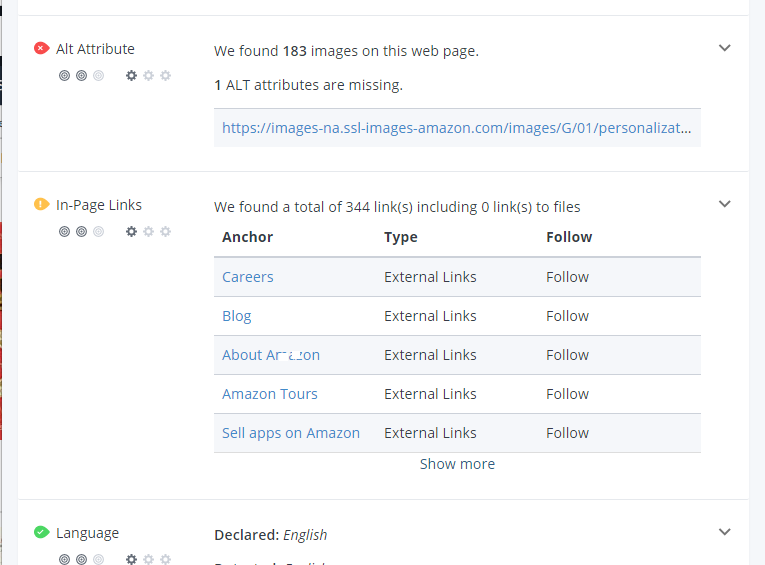
Task: Click the first target icon under Alt Attribute
Action: click(65, 75)
